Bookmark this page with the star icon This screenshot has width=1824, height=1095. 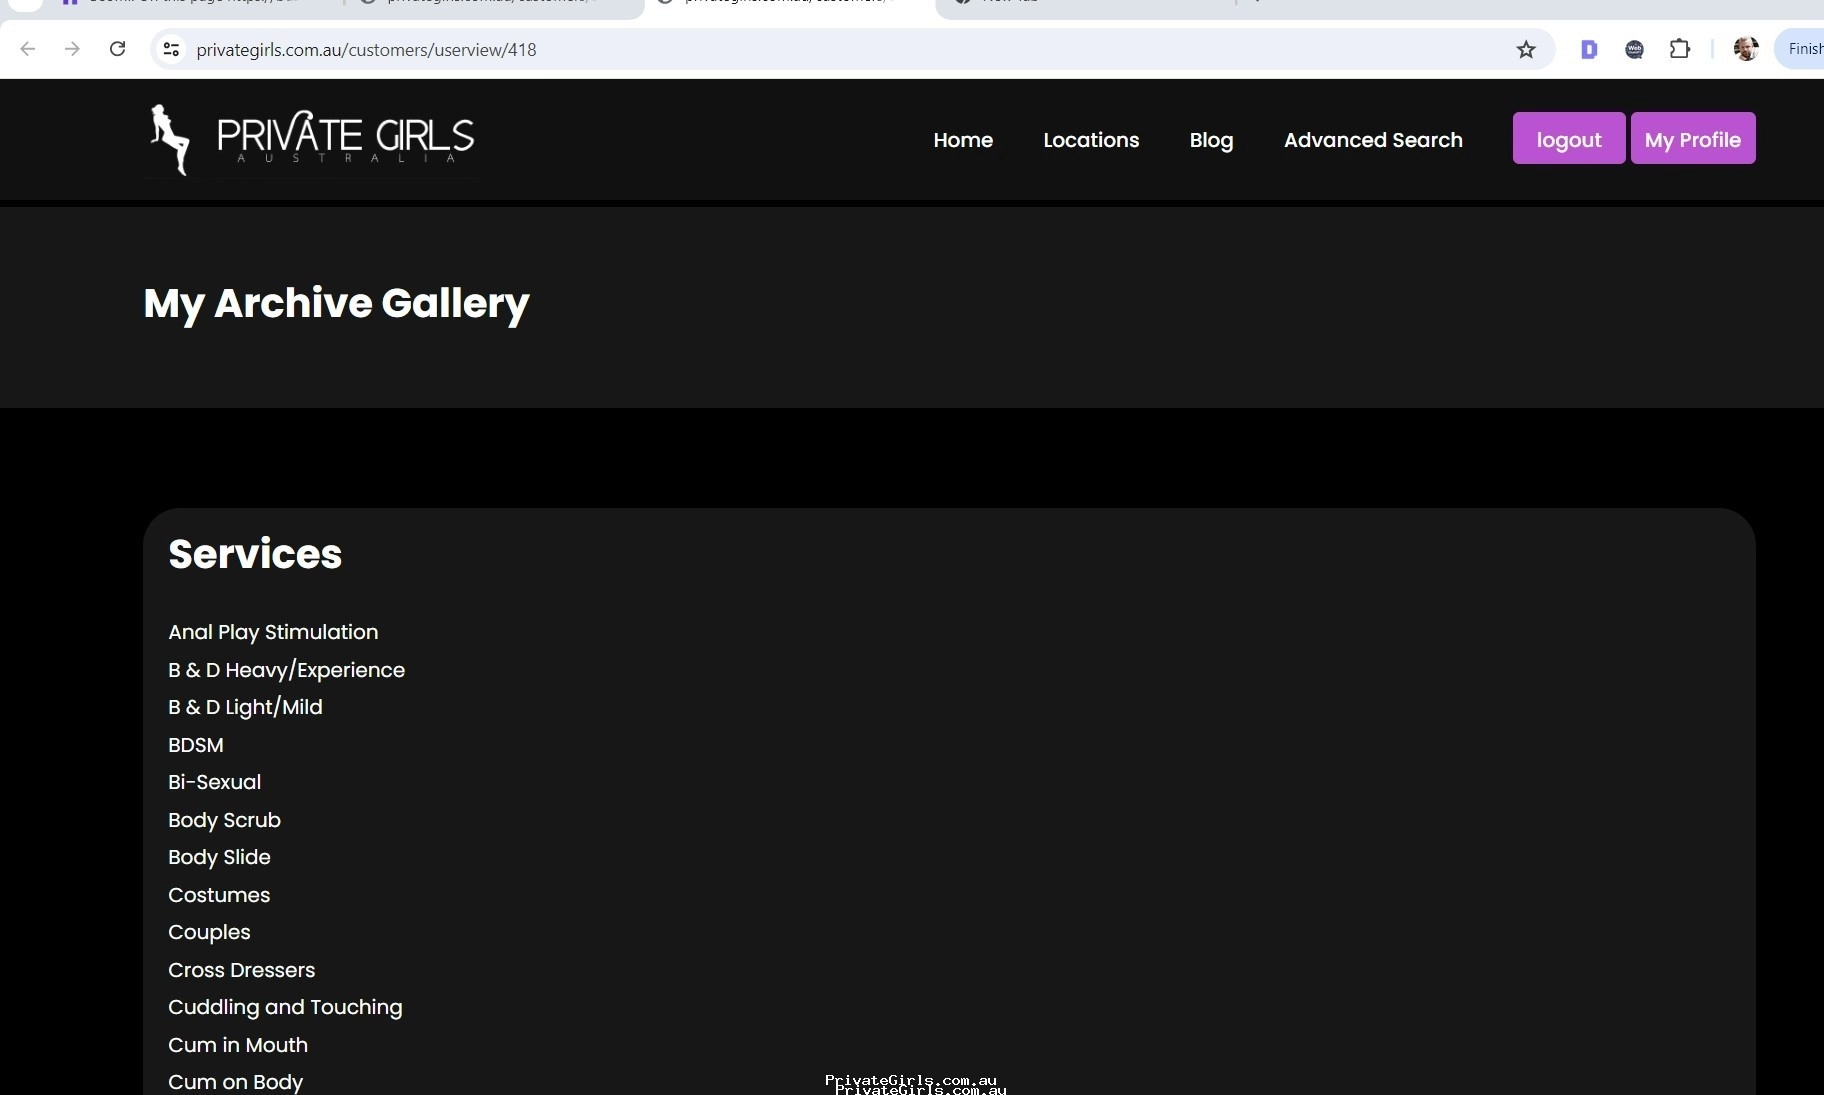point(1526,49)
